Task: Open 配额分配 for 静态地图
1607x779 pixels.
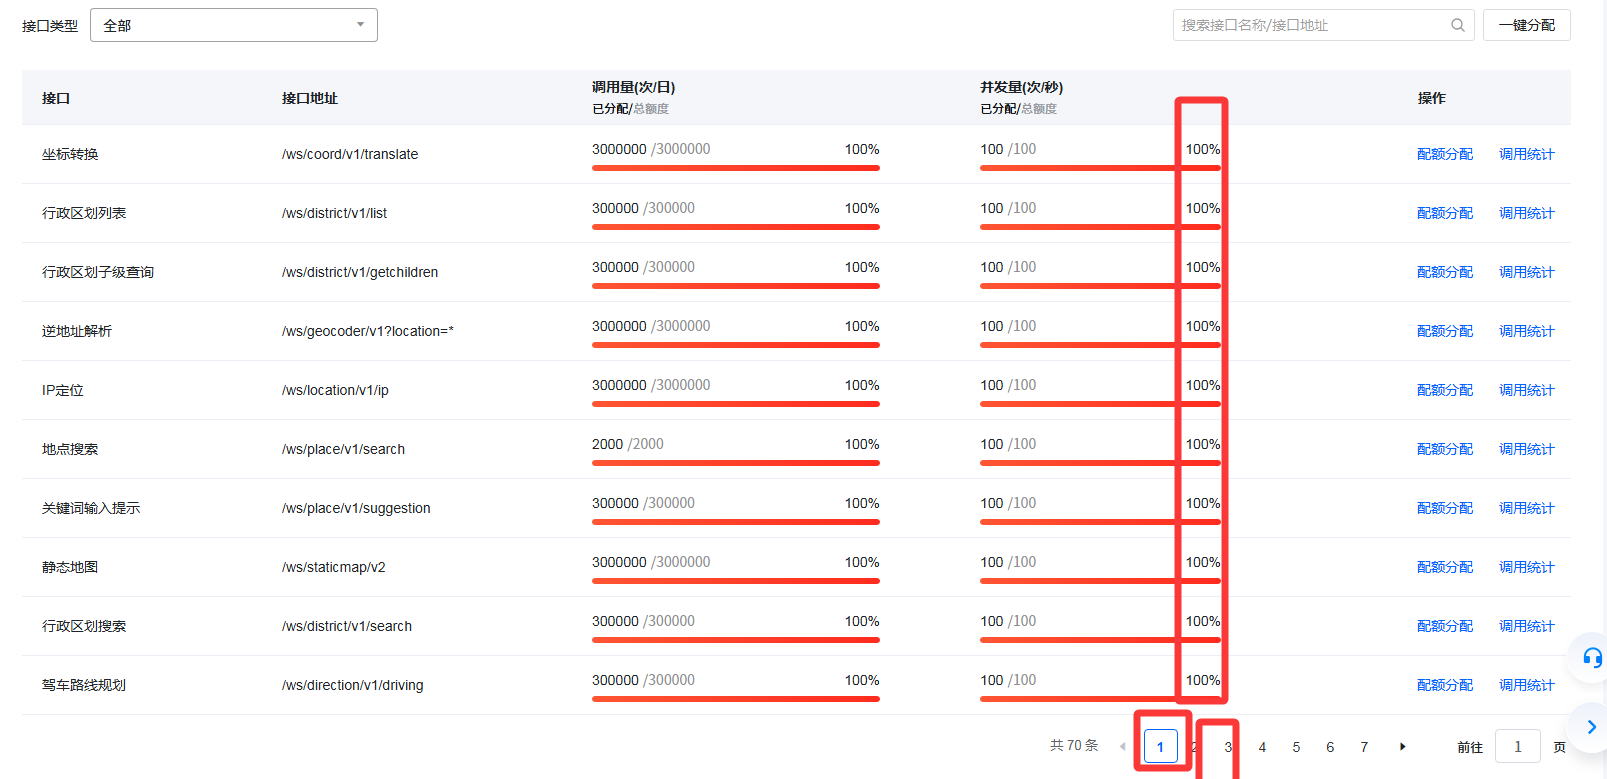Action: pyautogui.click(x=1444, y=567)
